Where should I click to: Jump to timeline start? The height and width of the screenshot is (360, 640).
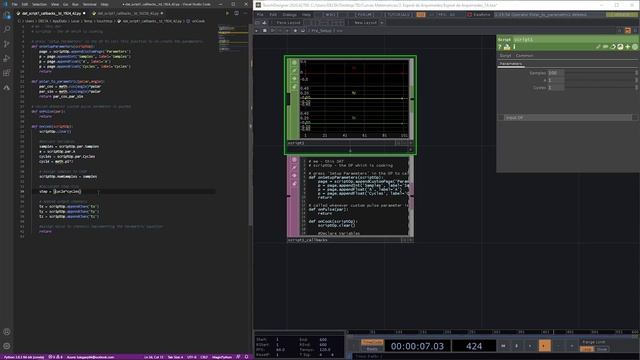coord(503,346)
